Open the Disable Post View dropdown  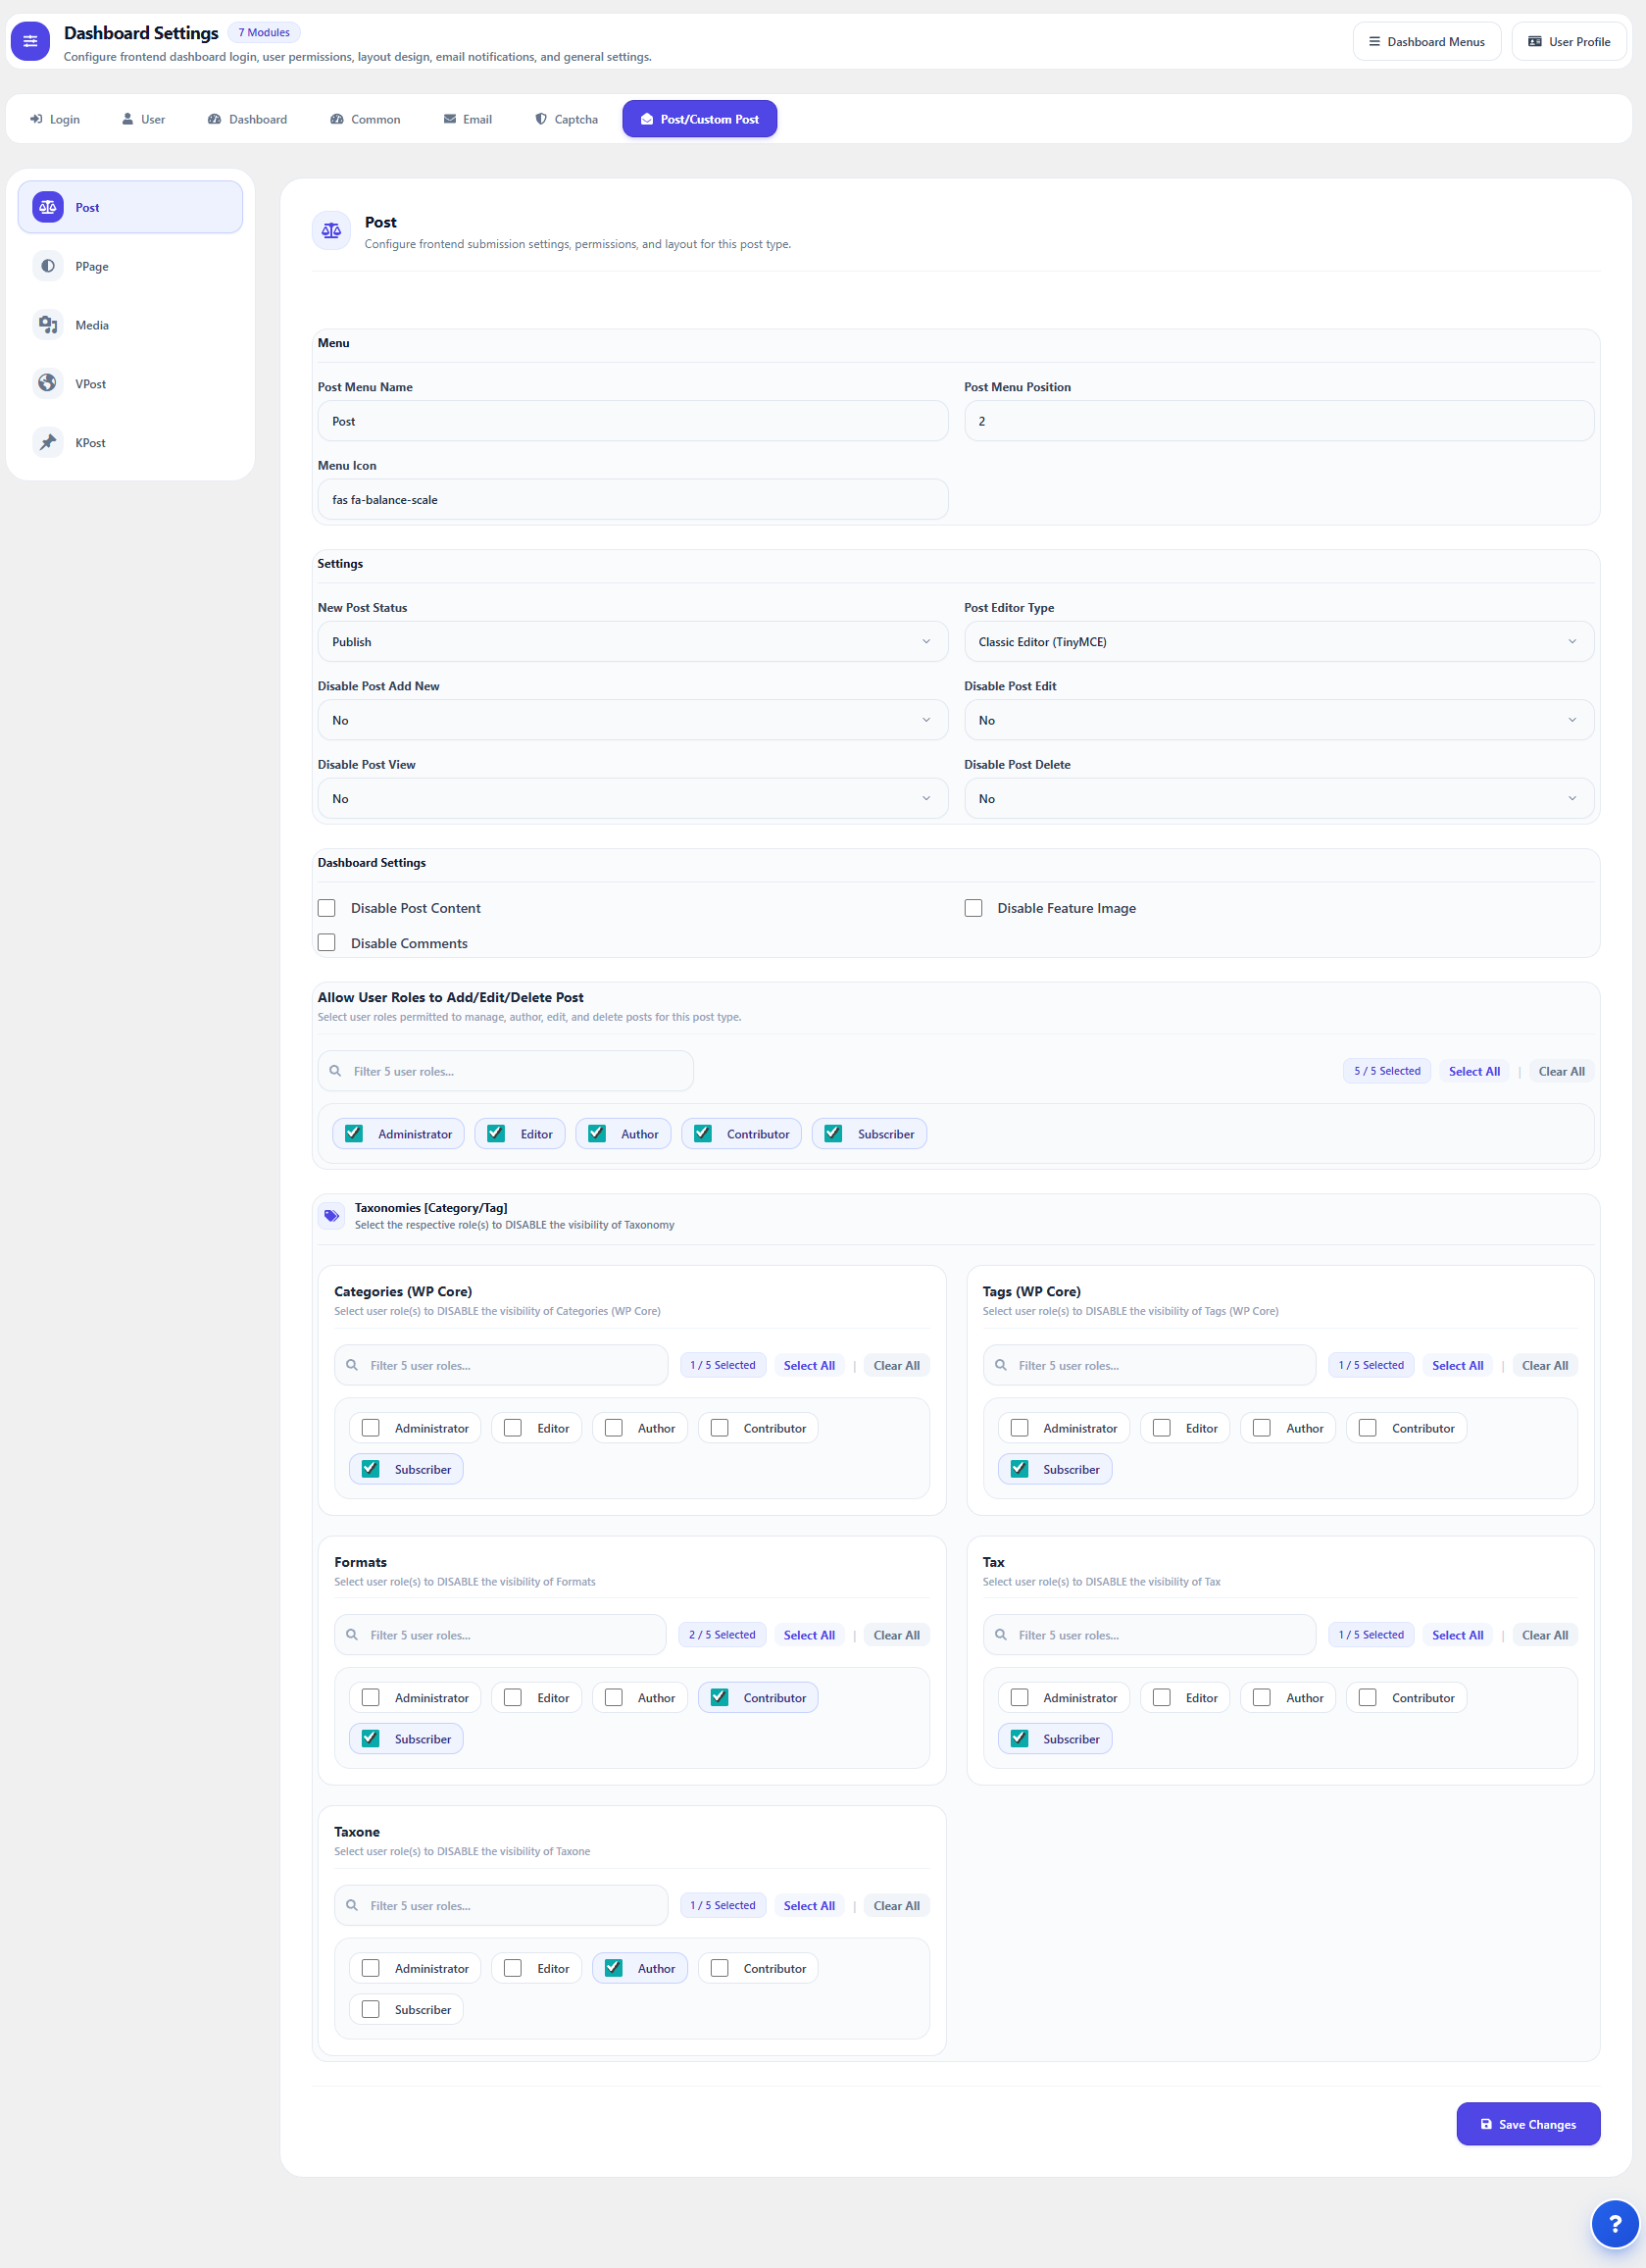point(632,798)
